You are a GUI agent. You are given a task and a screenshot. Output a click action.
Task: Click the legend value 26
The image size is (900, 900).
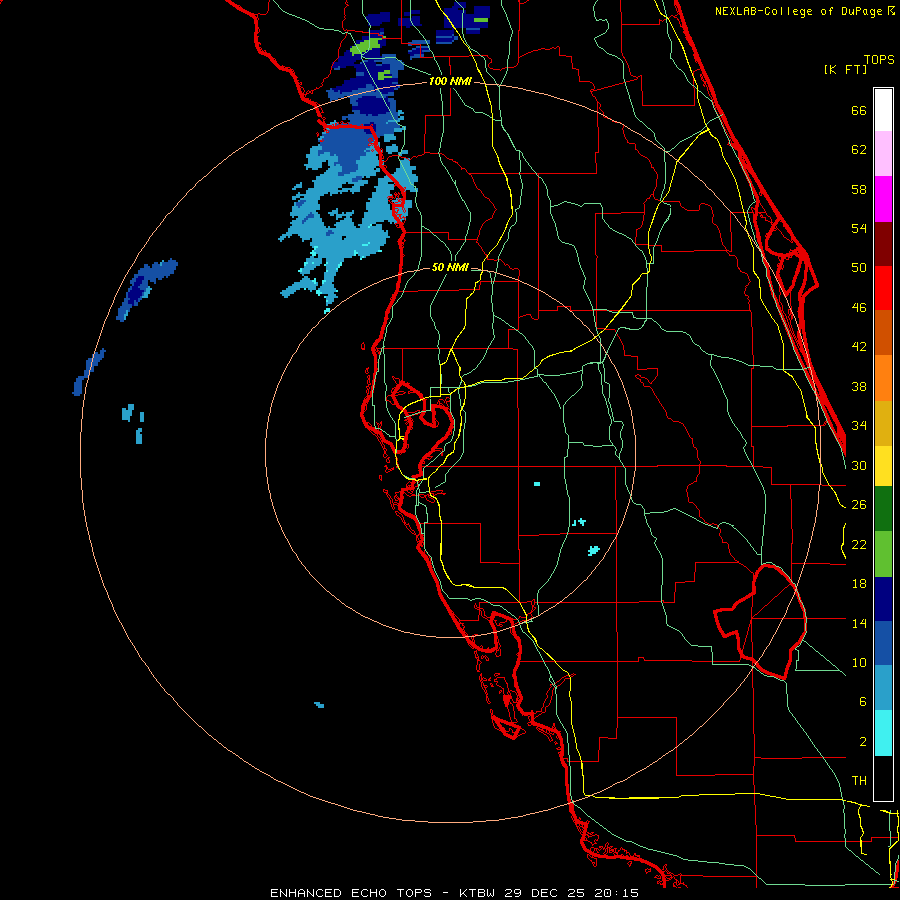(x=859, y=505)
